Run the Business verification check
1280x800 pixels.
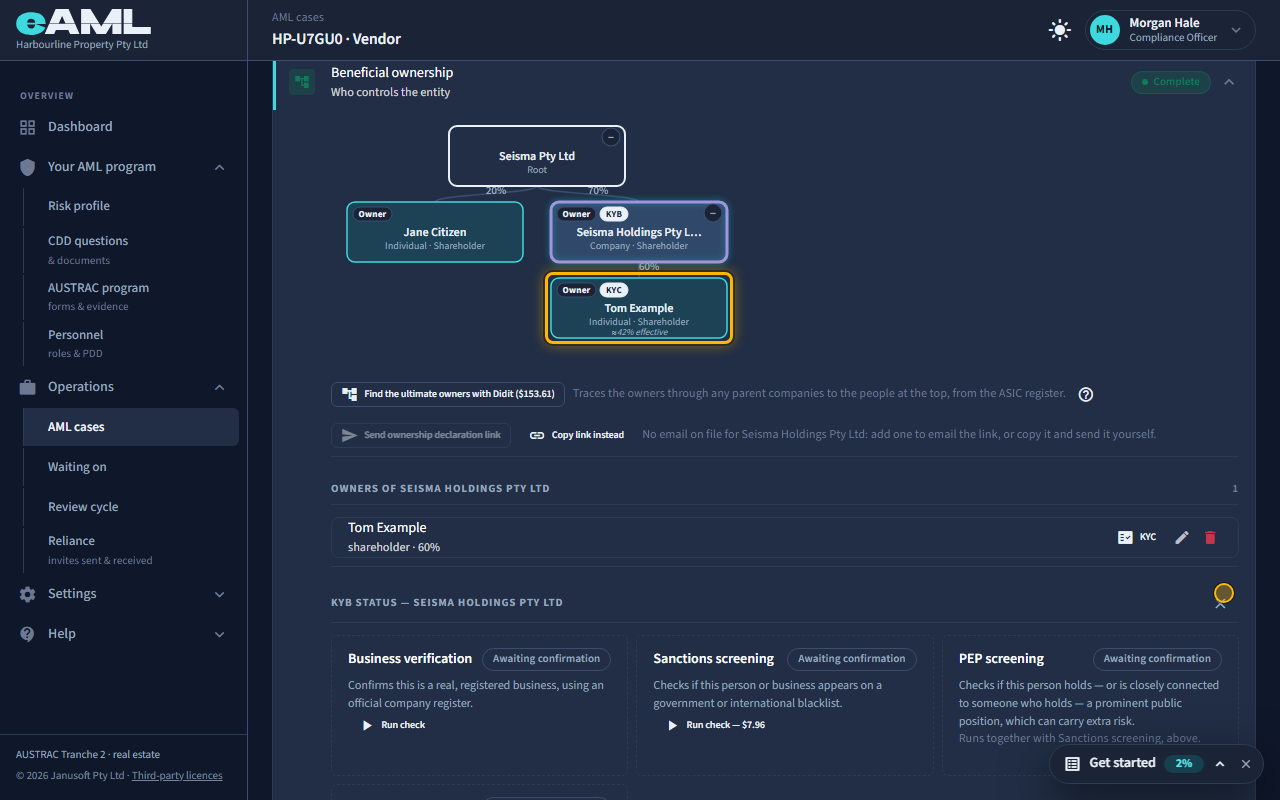coord(393,725)
